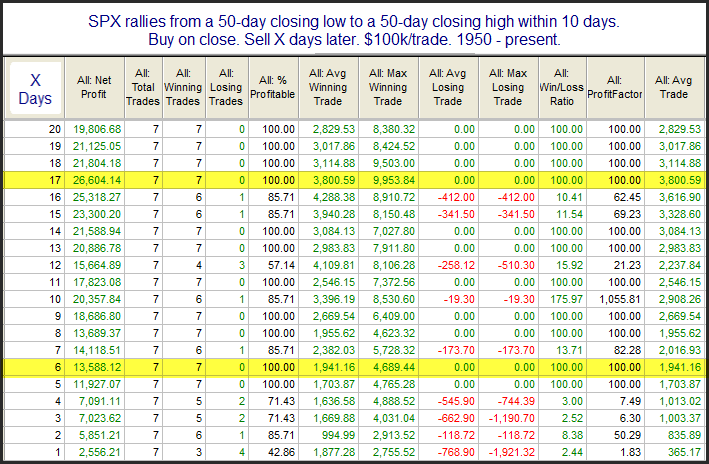
Task: Click the SPX rallies title text
Action: (354, 30)
